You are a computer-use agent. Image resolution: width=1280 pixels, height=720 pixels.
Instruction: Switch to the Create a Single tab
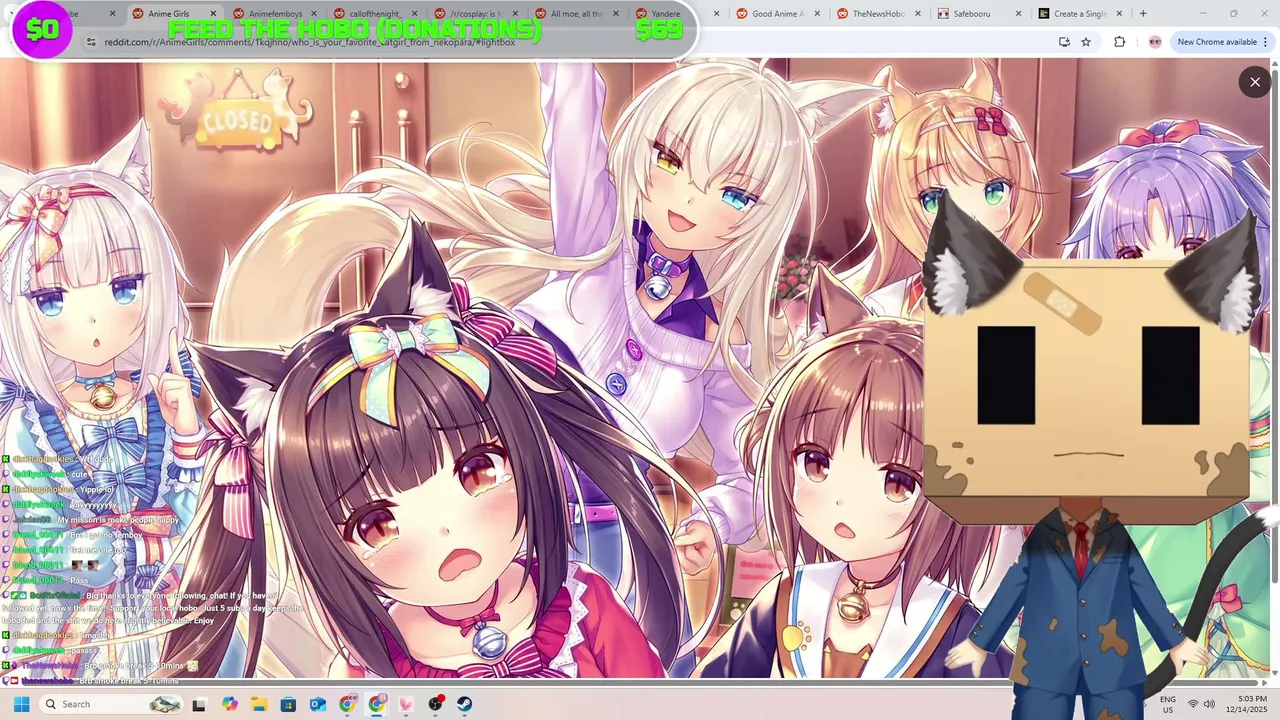click(1079, 14)
